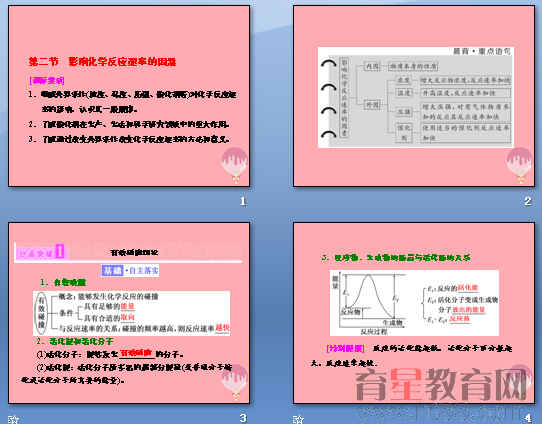Click the magenta bracketed heading on slide 1

[47, 81]
